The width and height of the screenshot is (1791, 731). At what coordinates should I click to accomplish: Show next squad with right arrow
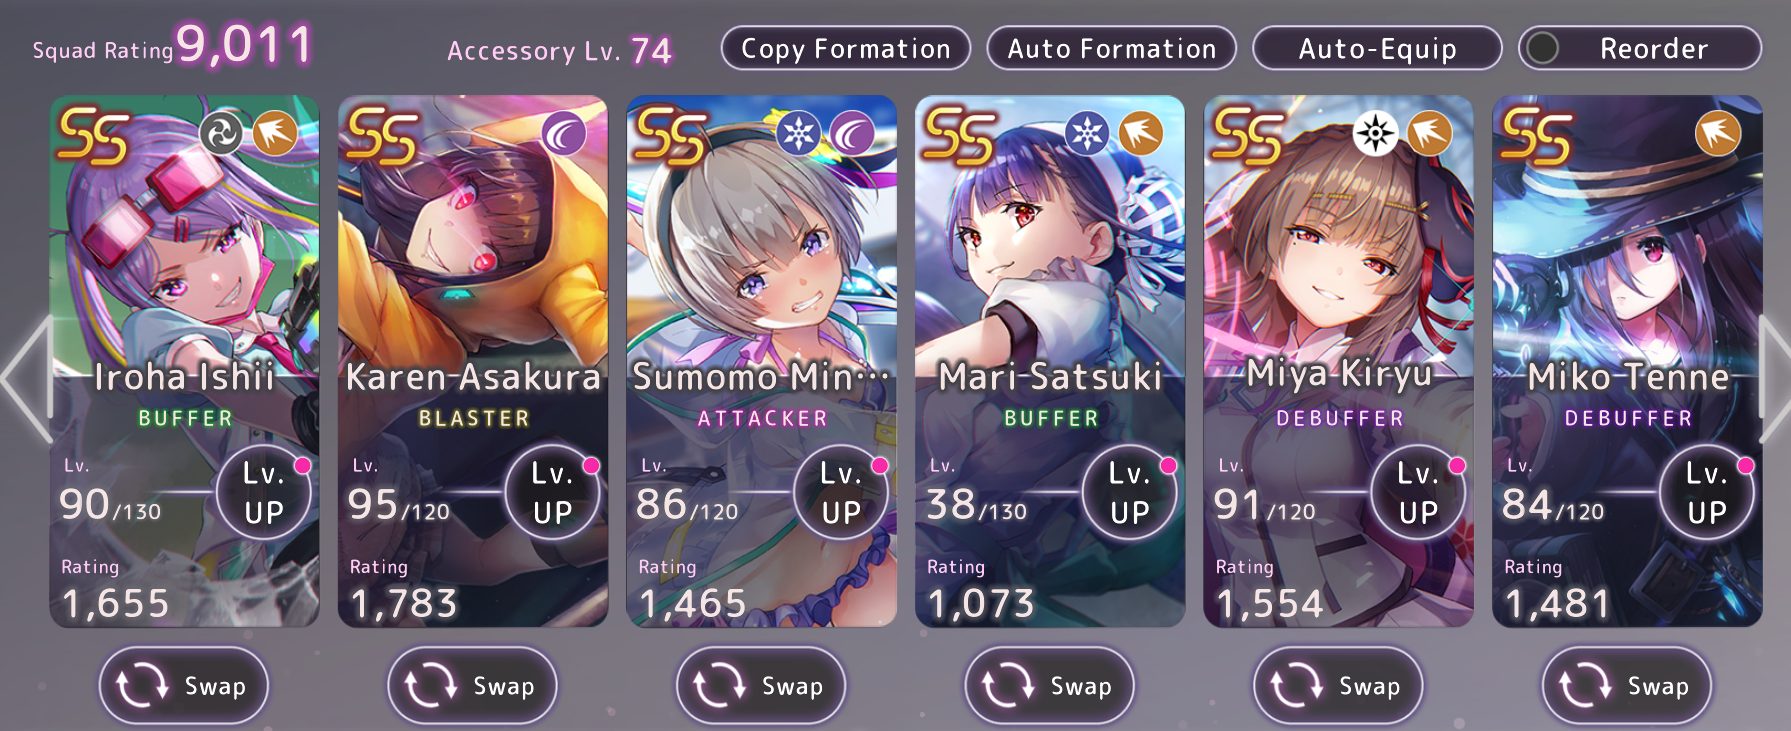1774,378
